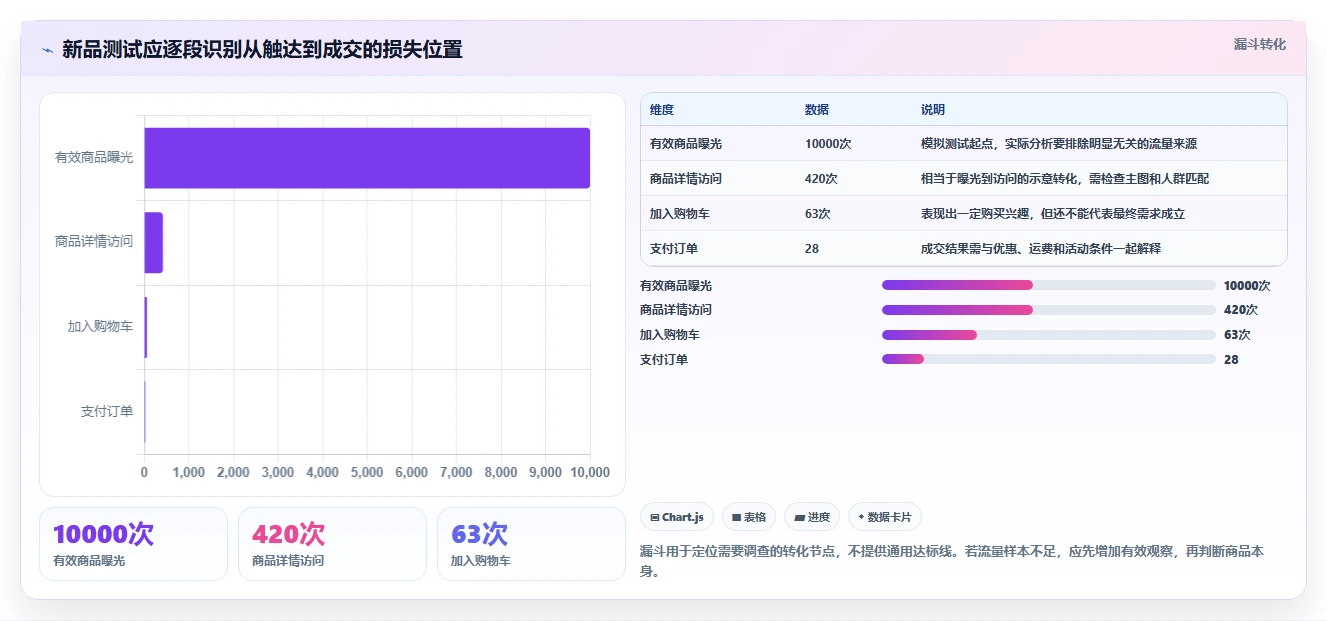This screenshot has width=1327, height=621.
Task: Click the 支付订单 cell in the table
Action: (x=674, y=249)
